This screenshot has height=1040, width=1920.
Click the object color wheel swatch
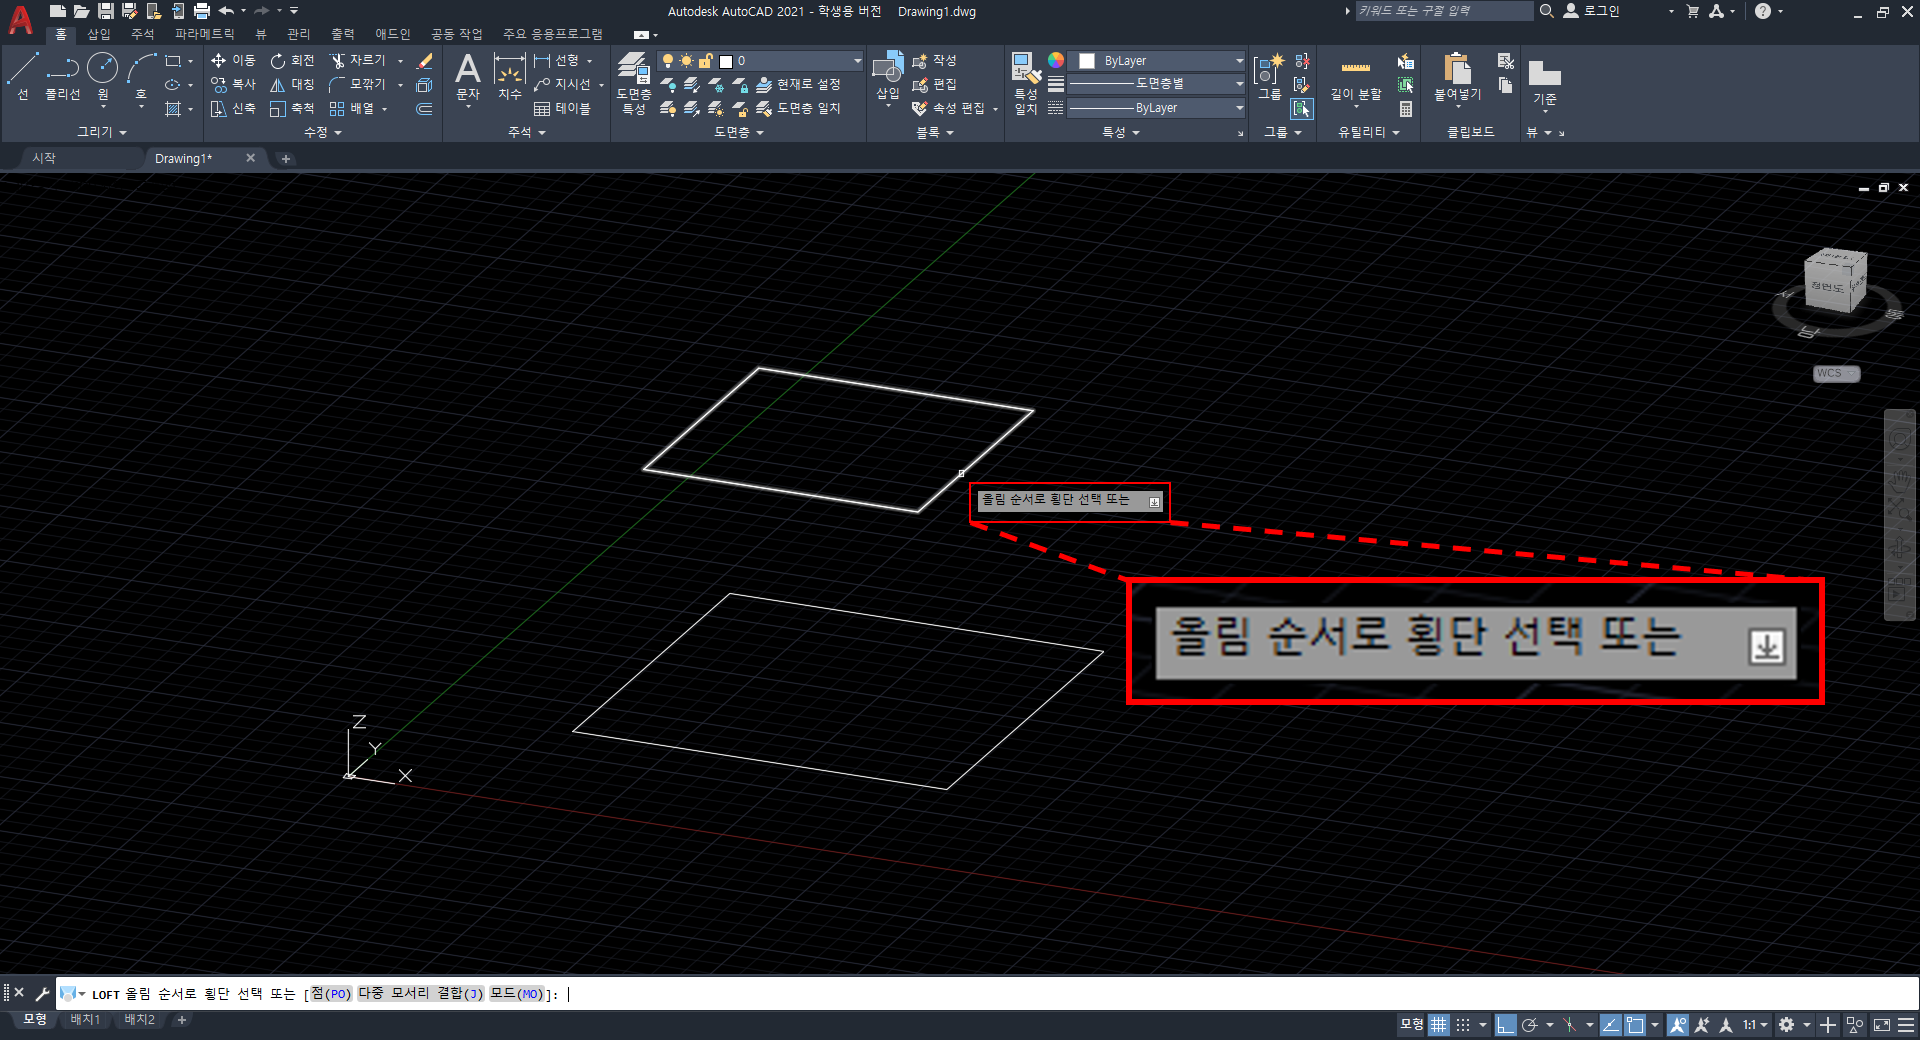click(x=1056, y=61)
